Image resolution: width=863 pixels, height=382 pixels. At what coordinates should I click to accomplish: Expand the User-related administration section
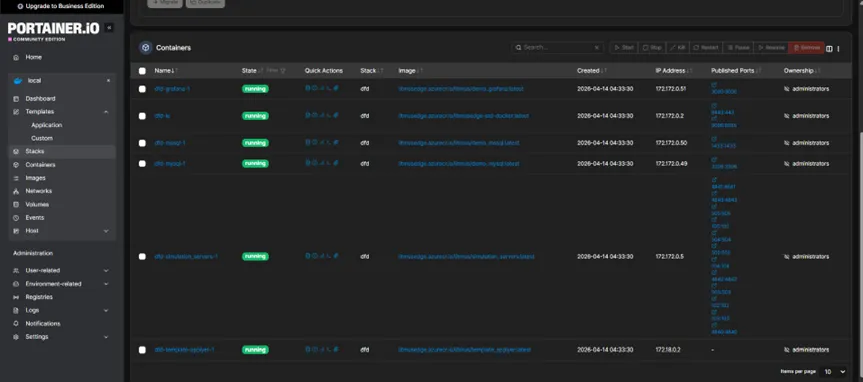106,270
